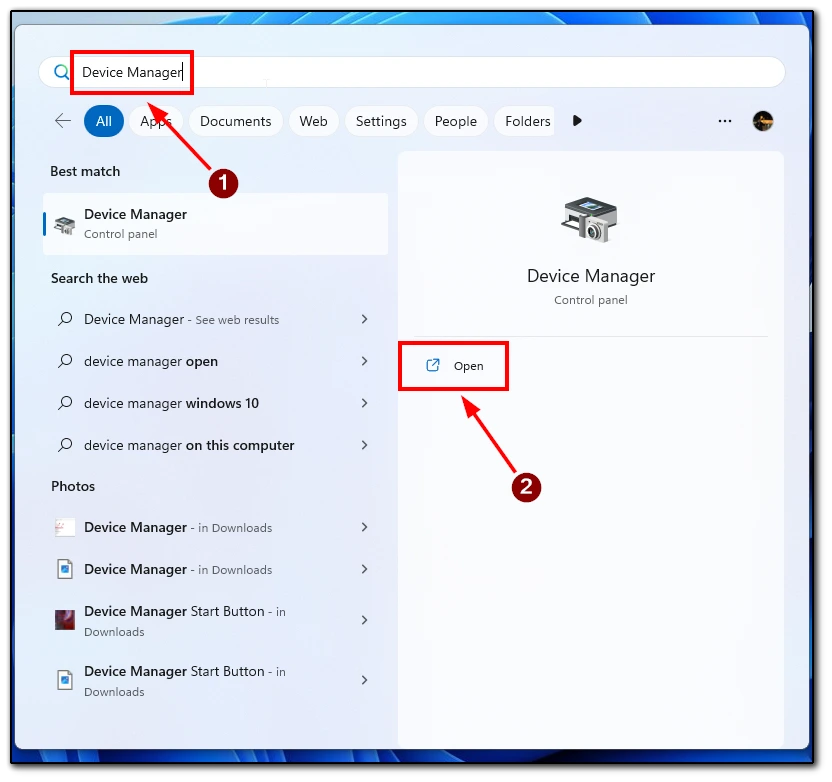This screenshot has height=782, width=832.
Task: Switch to the Settings filter tab
Action: (x=381, y=121)
